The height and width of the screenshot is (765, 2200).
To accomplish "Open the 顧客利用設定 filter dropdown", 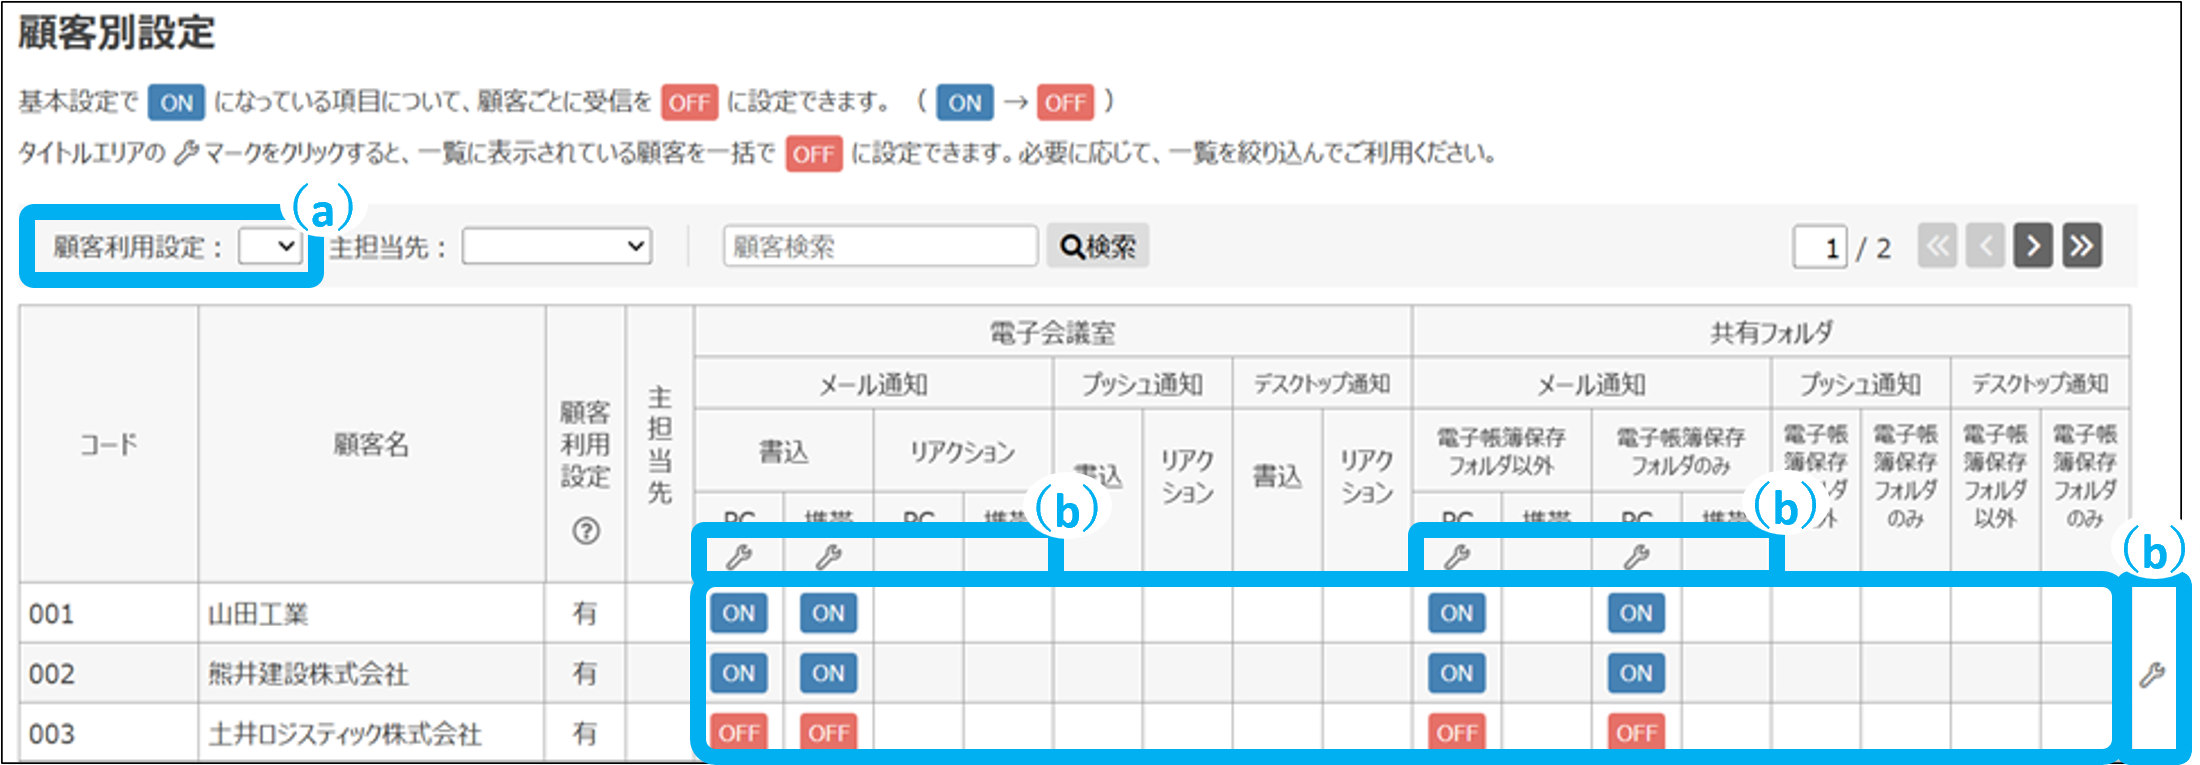I will (271, 247).
